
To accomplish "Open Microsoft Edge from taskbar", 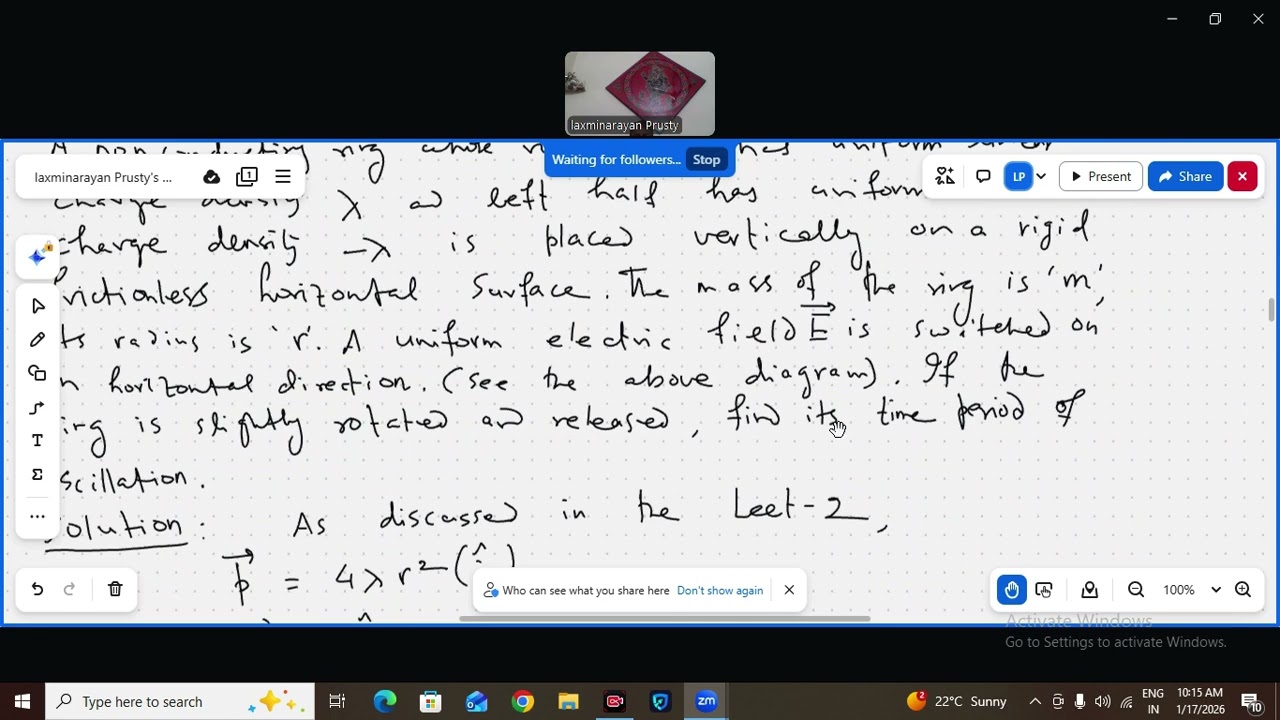I will pos(385,702).
